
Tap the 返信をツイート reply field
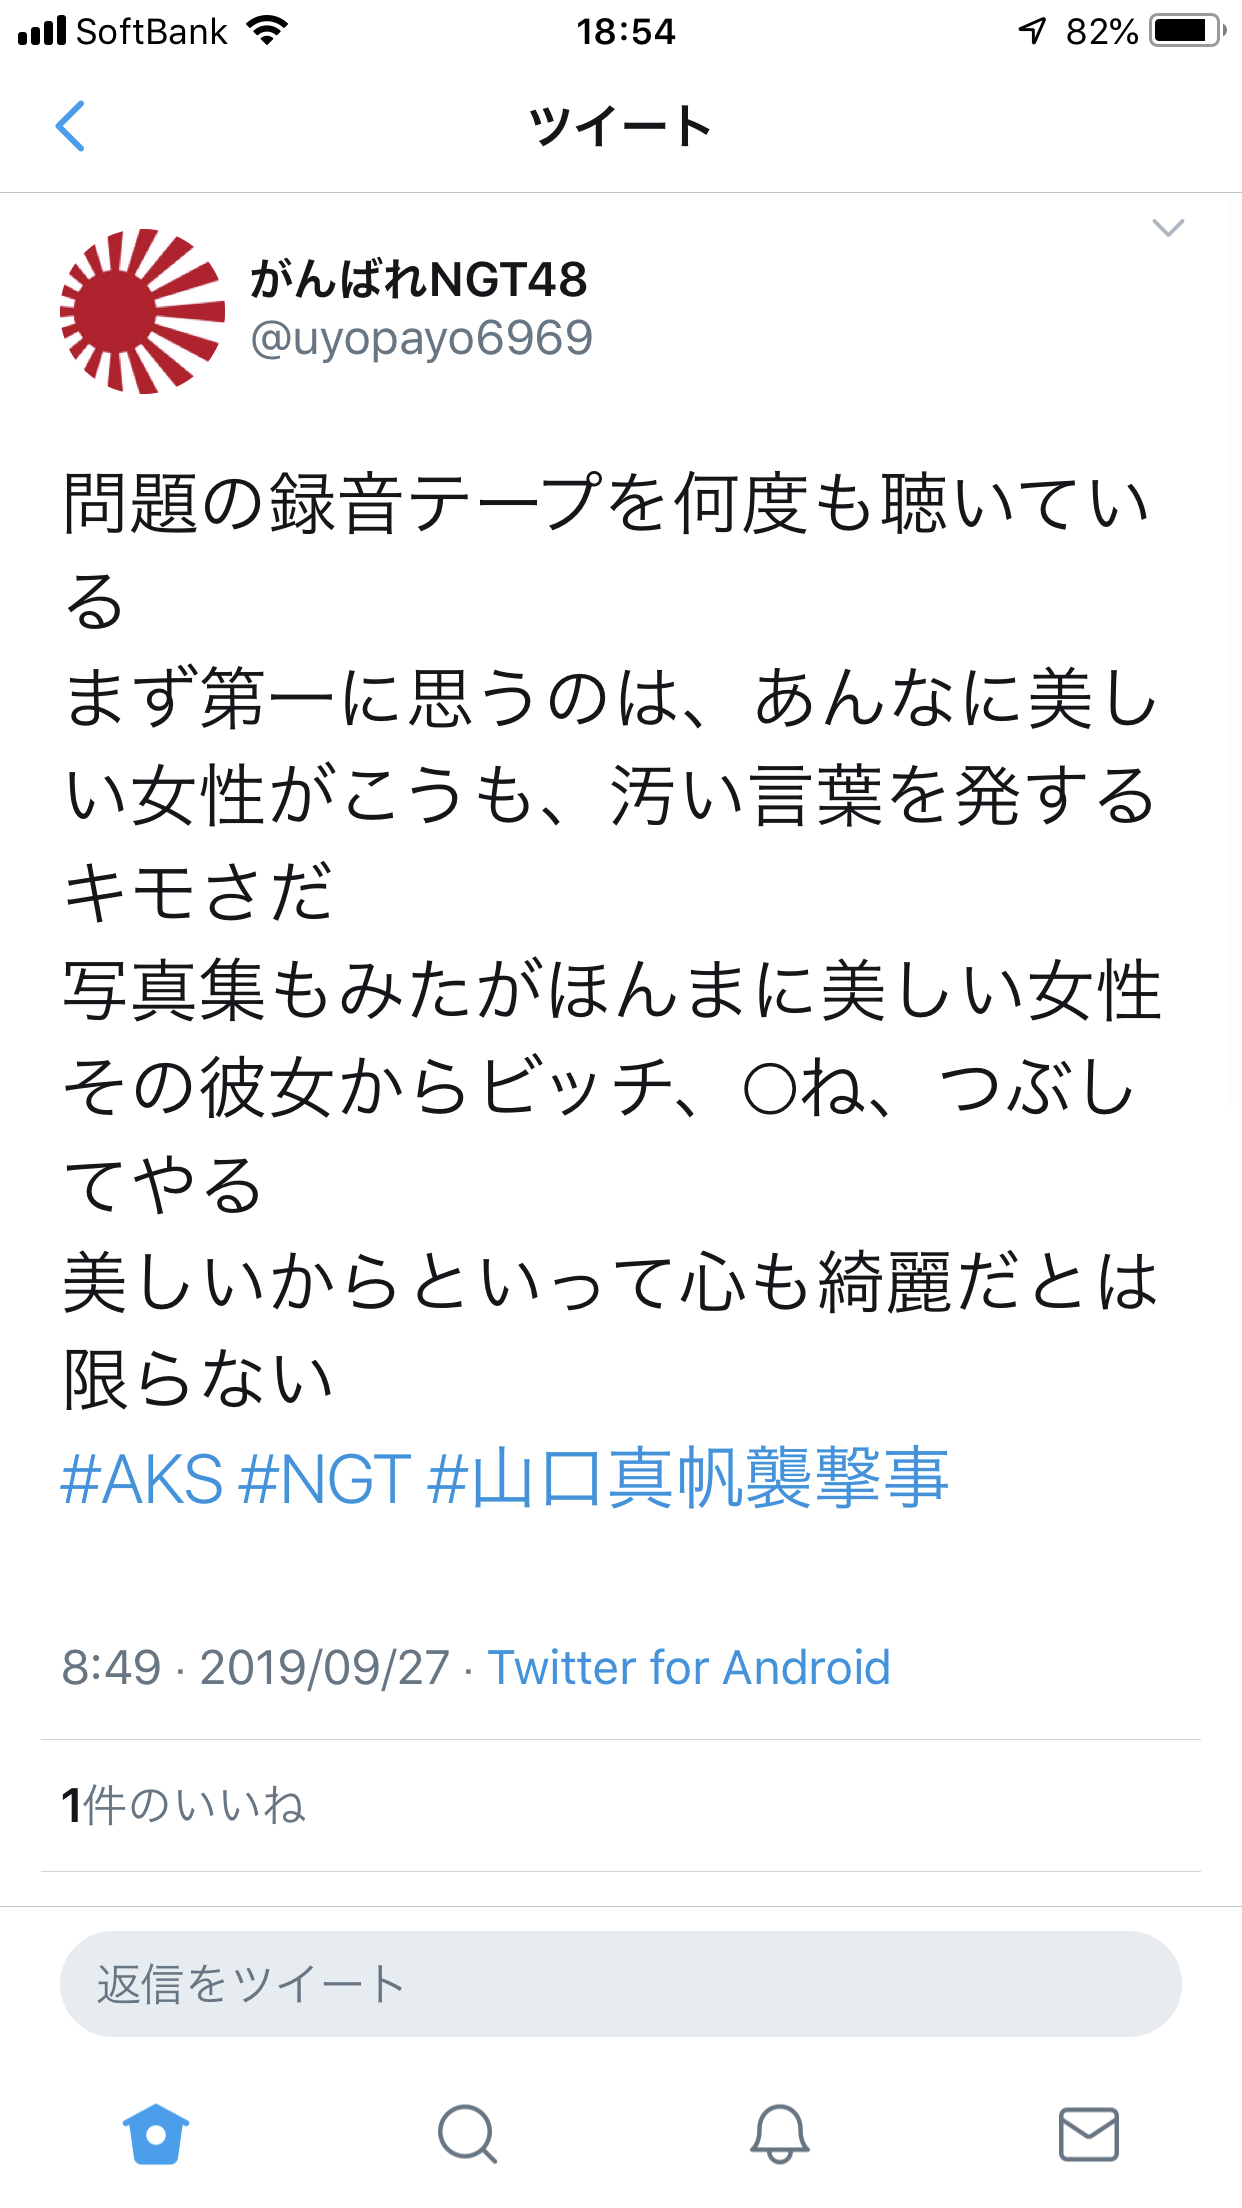620,1984
